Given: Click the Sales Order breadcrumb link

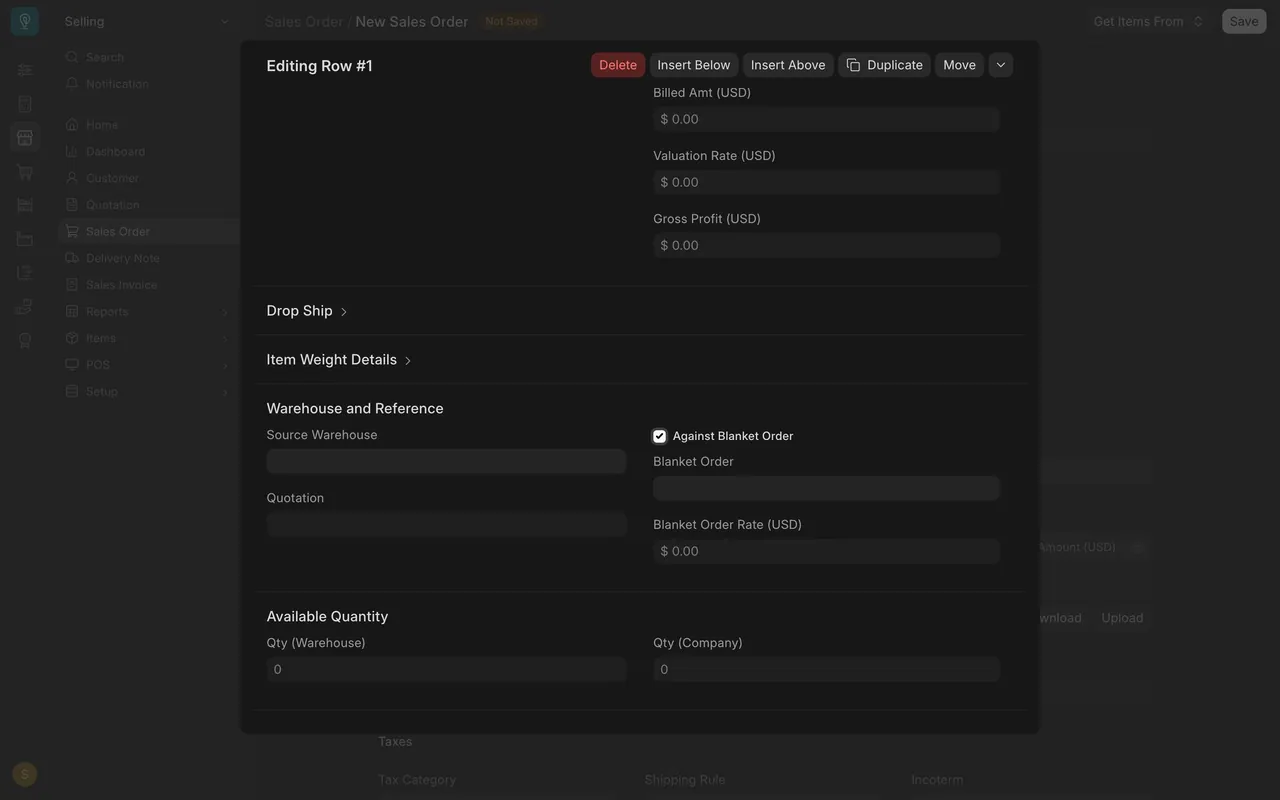Looking at the screenshot, I should (304, 21).
